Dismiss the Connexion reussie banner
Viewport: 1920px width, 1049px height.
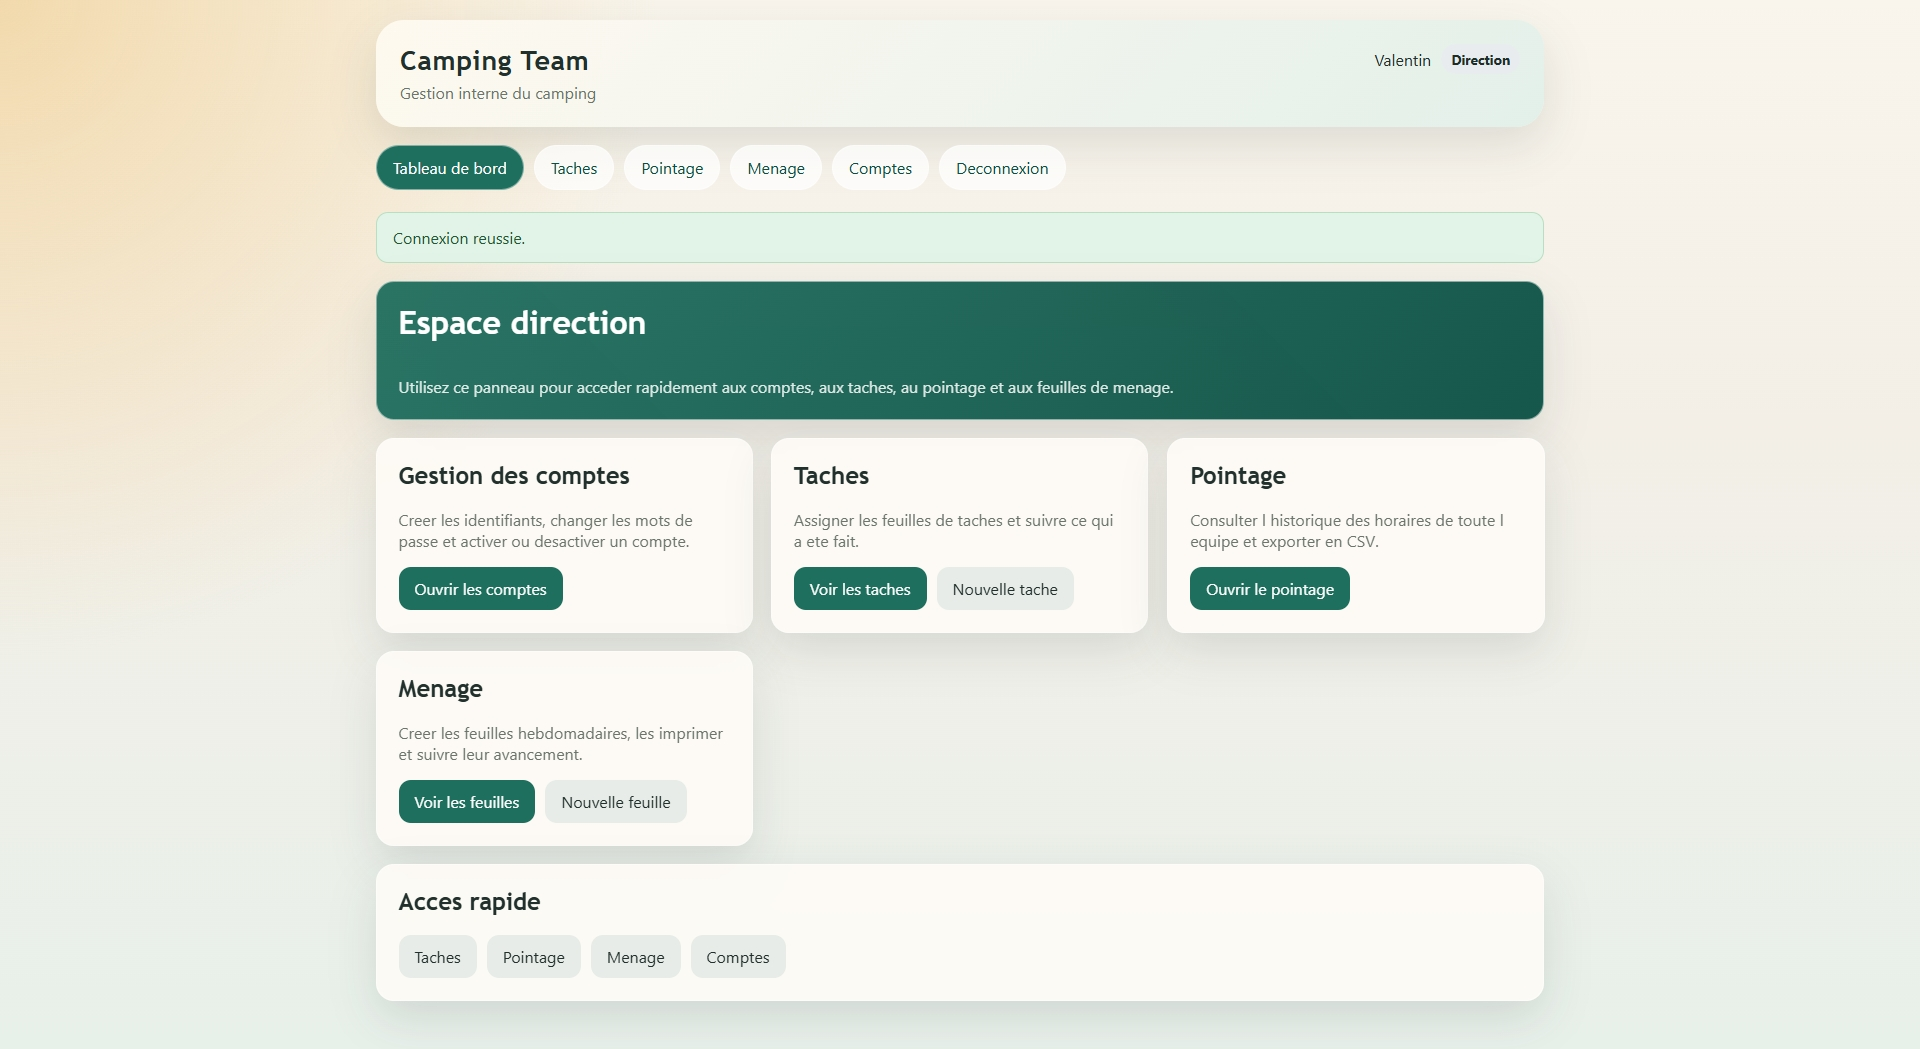(959, 237)
